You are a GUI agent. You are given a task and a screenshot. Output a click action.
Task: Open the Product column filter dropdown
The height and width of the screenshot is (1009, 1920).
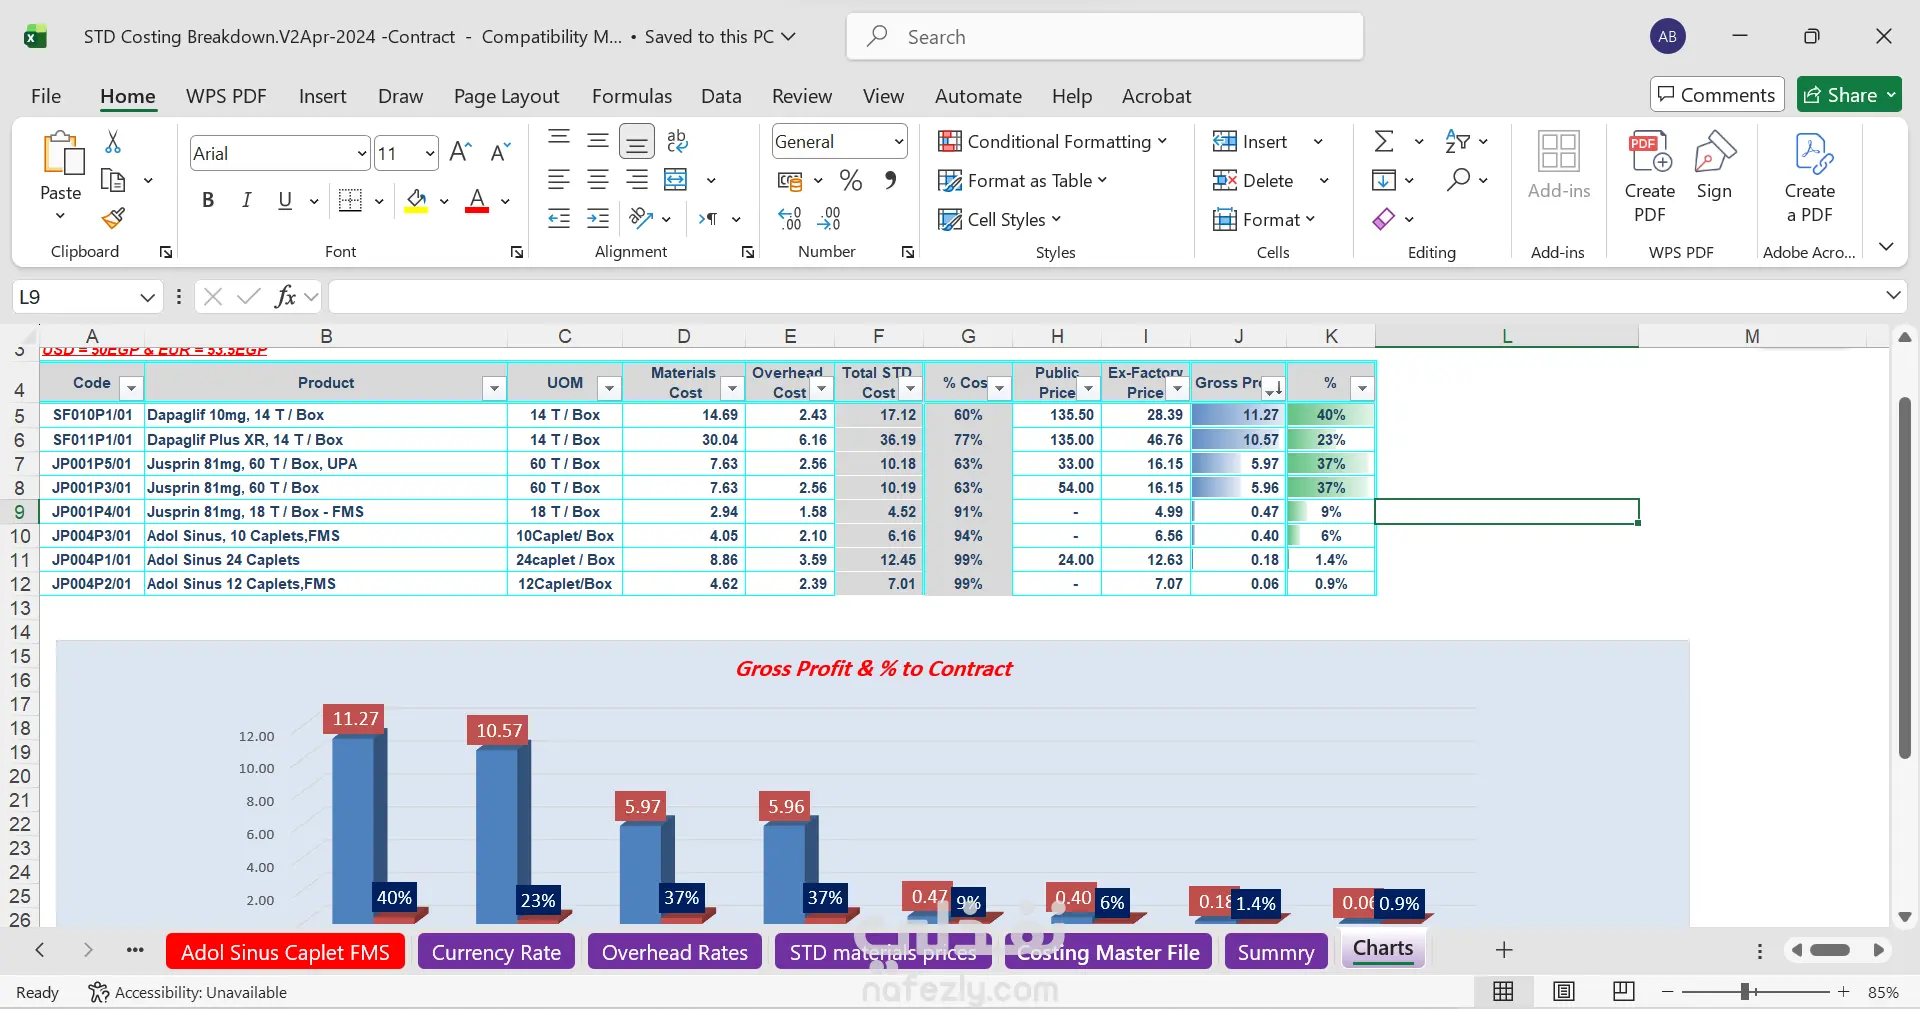click(x=493, y=388)
